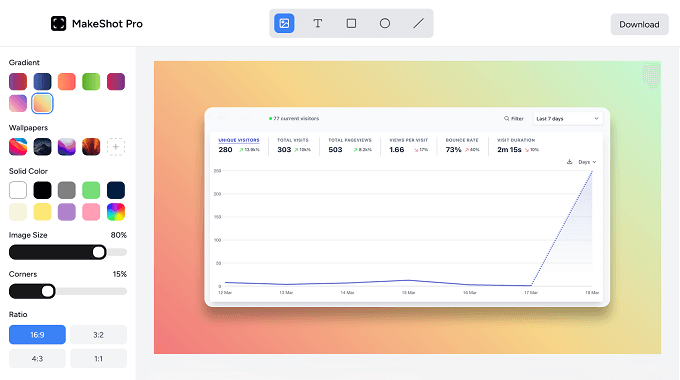This screenshot has width=680, height=380.
Task: Select the image tool in the toolbar
Action: click(284, 23)
